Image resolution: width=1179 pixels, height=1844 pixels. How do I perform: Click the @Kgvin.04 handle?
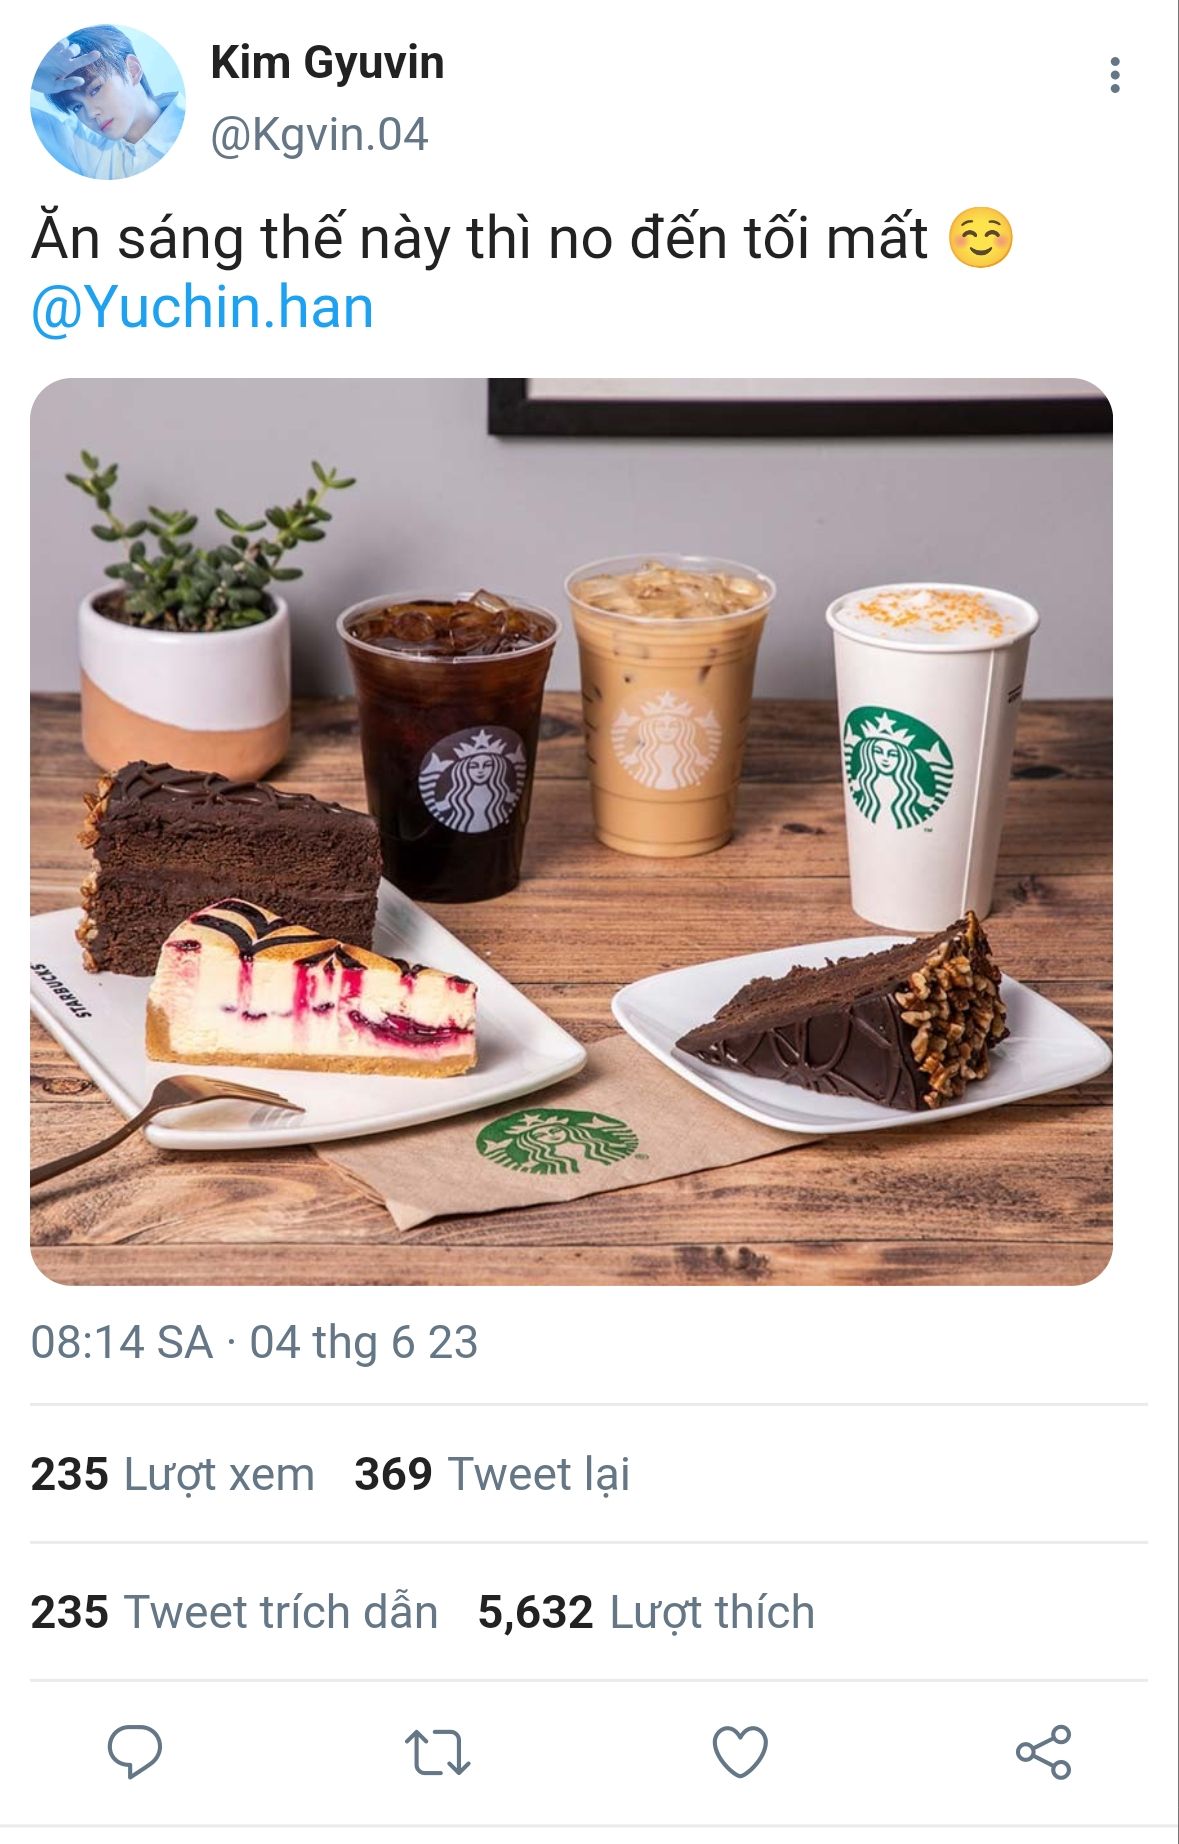[x=319, y=135]
